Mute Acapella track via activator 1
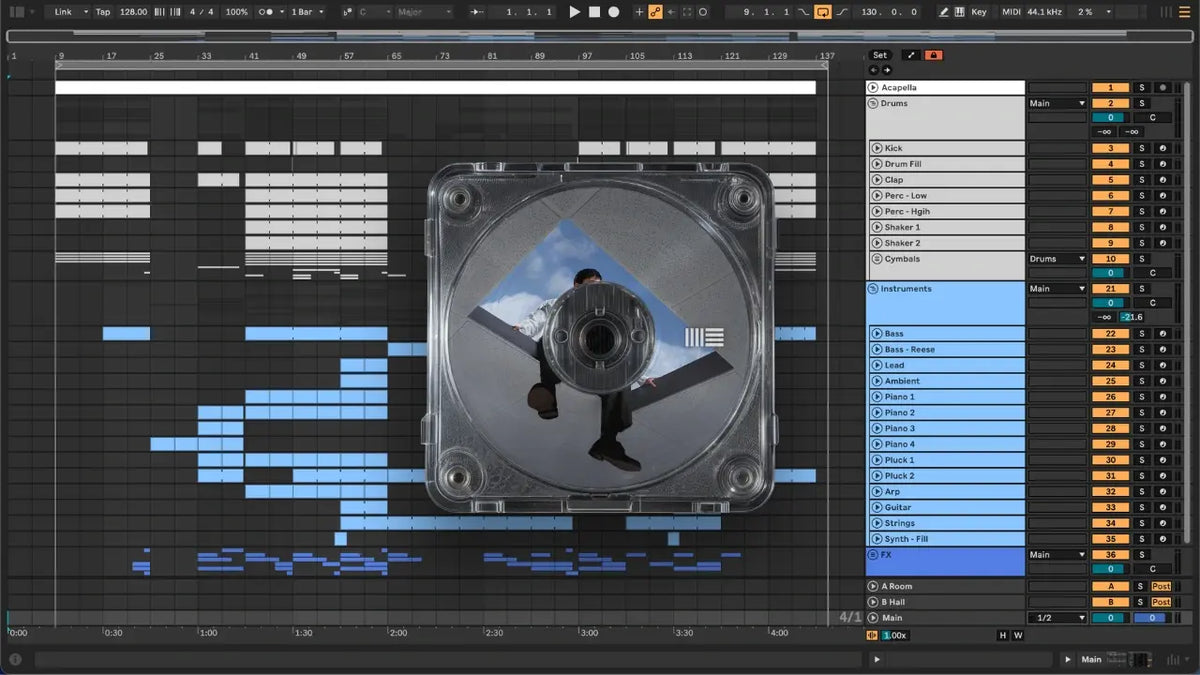The width and height of the screenshot is (1200, 675). pyautogui.click(x=1110, y=88)
